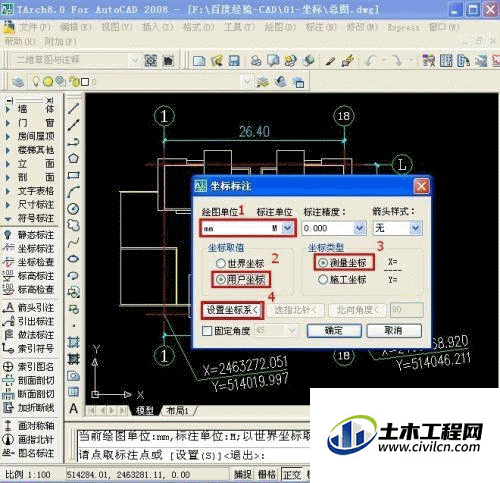500x483 pixels.
Task: Click the command line input area
Action: pyautogui.click(x=193, y=455)
